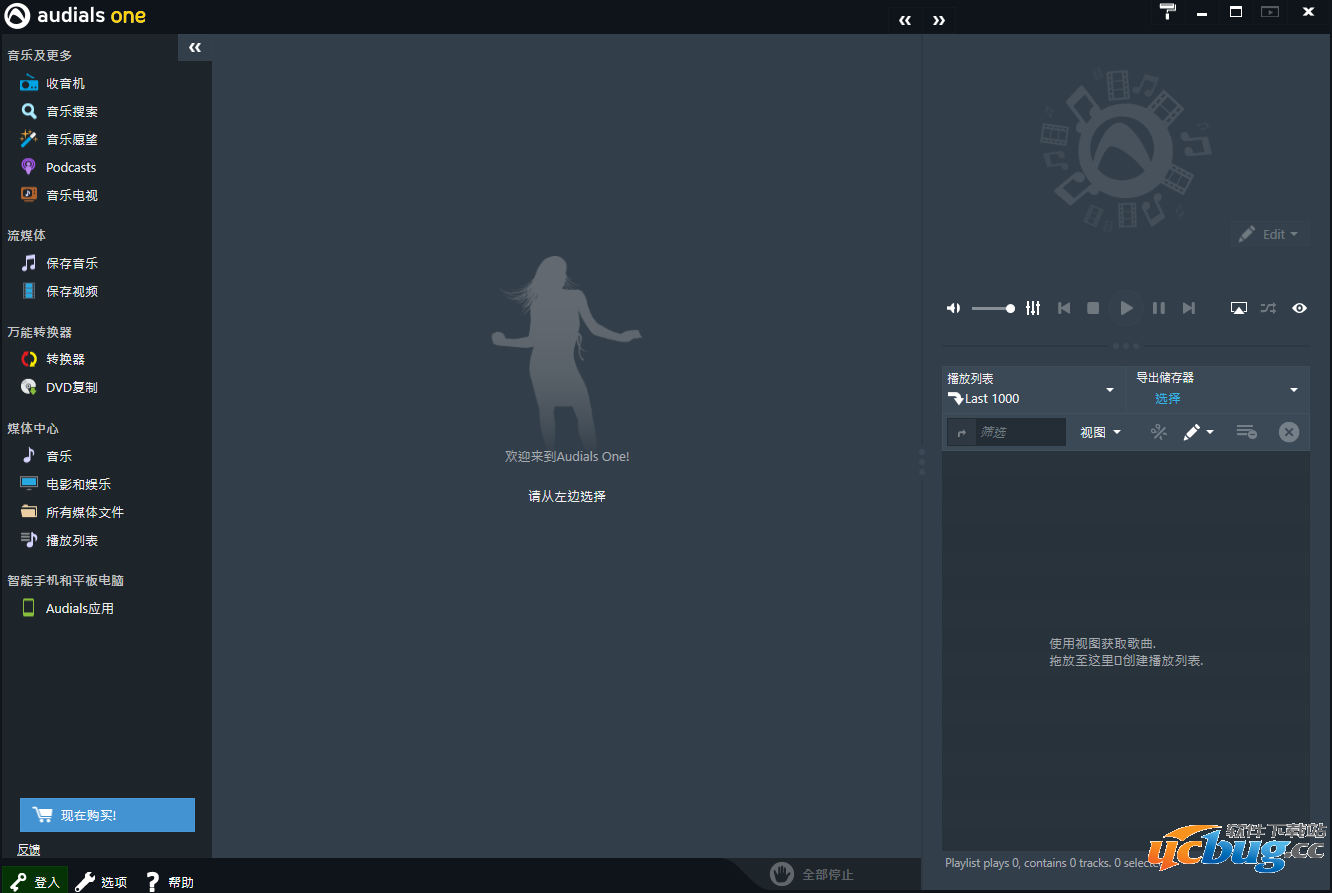
Task: Open the 选项 options menu
Action: [x=102, y=881]
